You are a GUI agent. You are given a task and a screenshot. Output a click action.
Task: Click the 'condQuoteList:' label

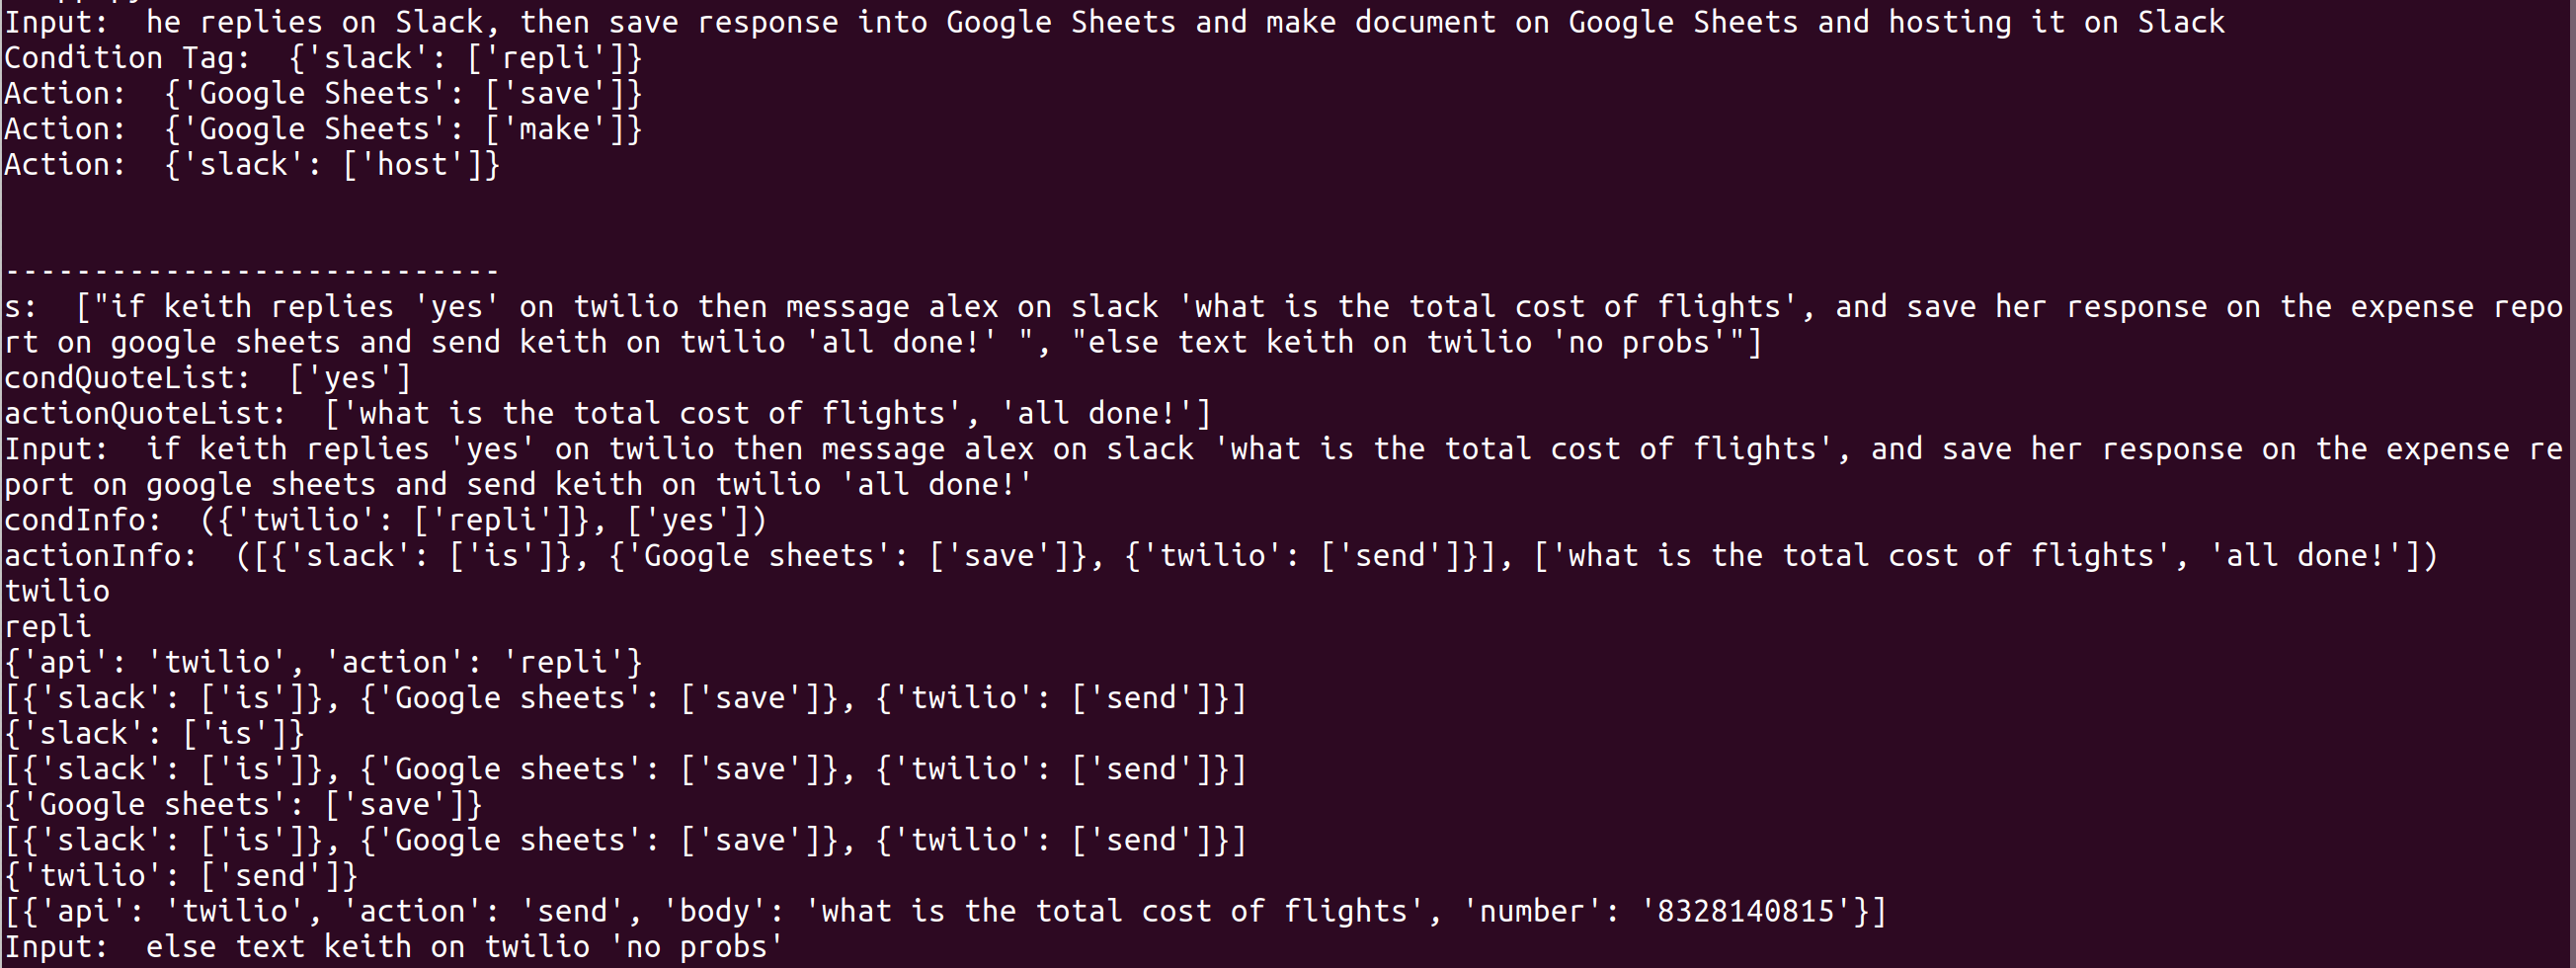pos(127,378)
